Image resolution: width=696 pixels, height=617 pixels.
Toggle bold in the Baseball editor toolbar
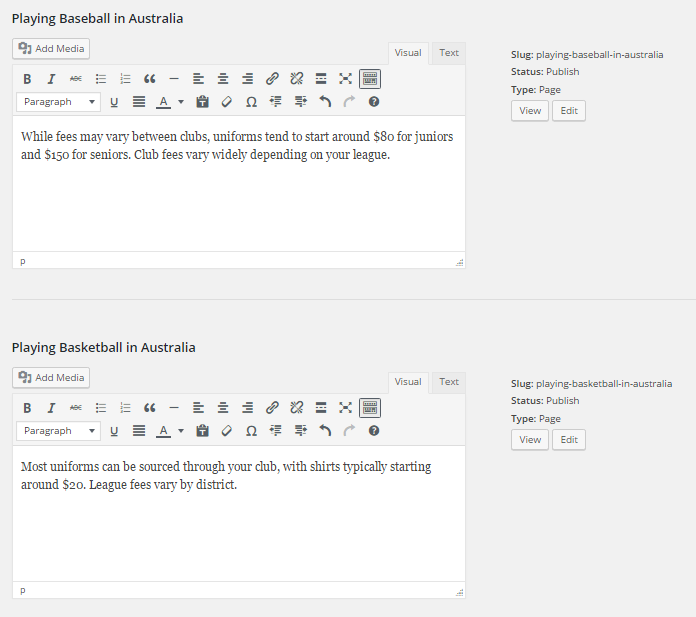(x=27, y=79)
